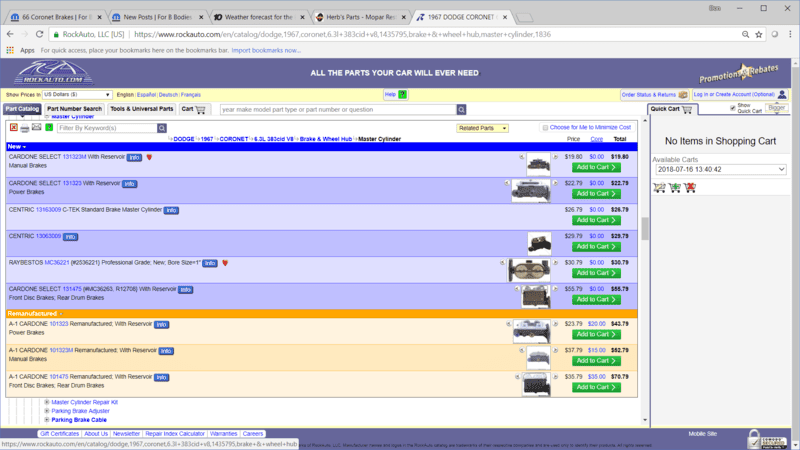Uncheck the Show Quick Cart checkbox
The image size is (800, 450).
[733, 108]
